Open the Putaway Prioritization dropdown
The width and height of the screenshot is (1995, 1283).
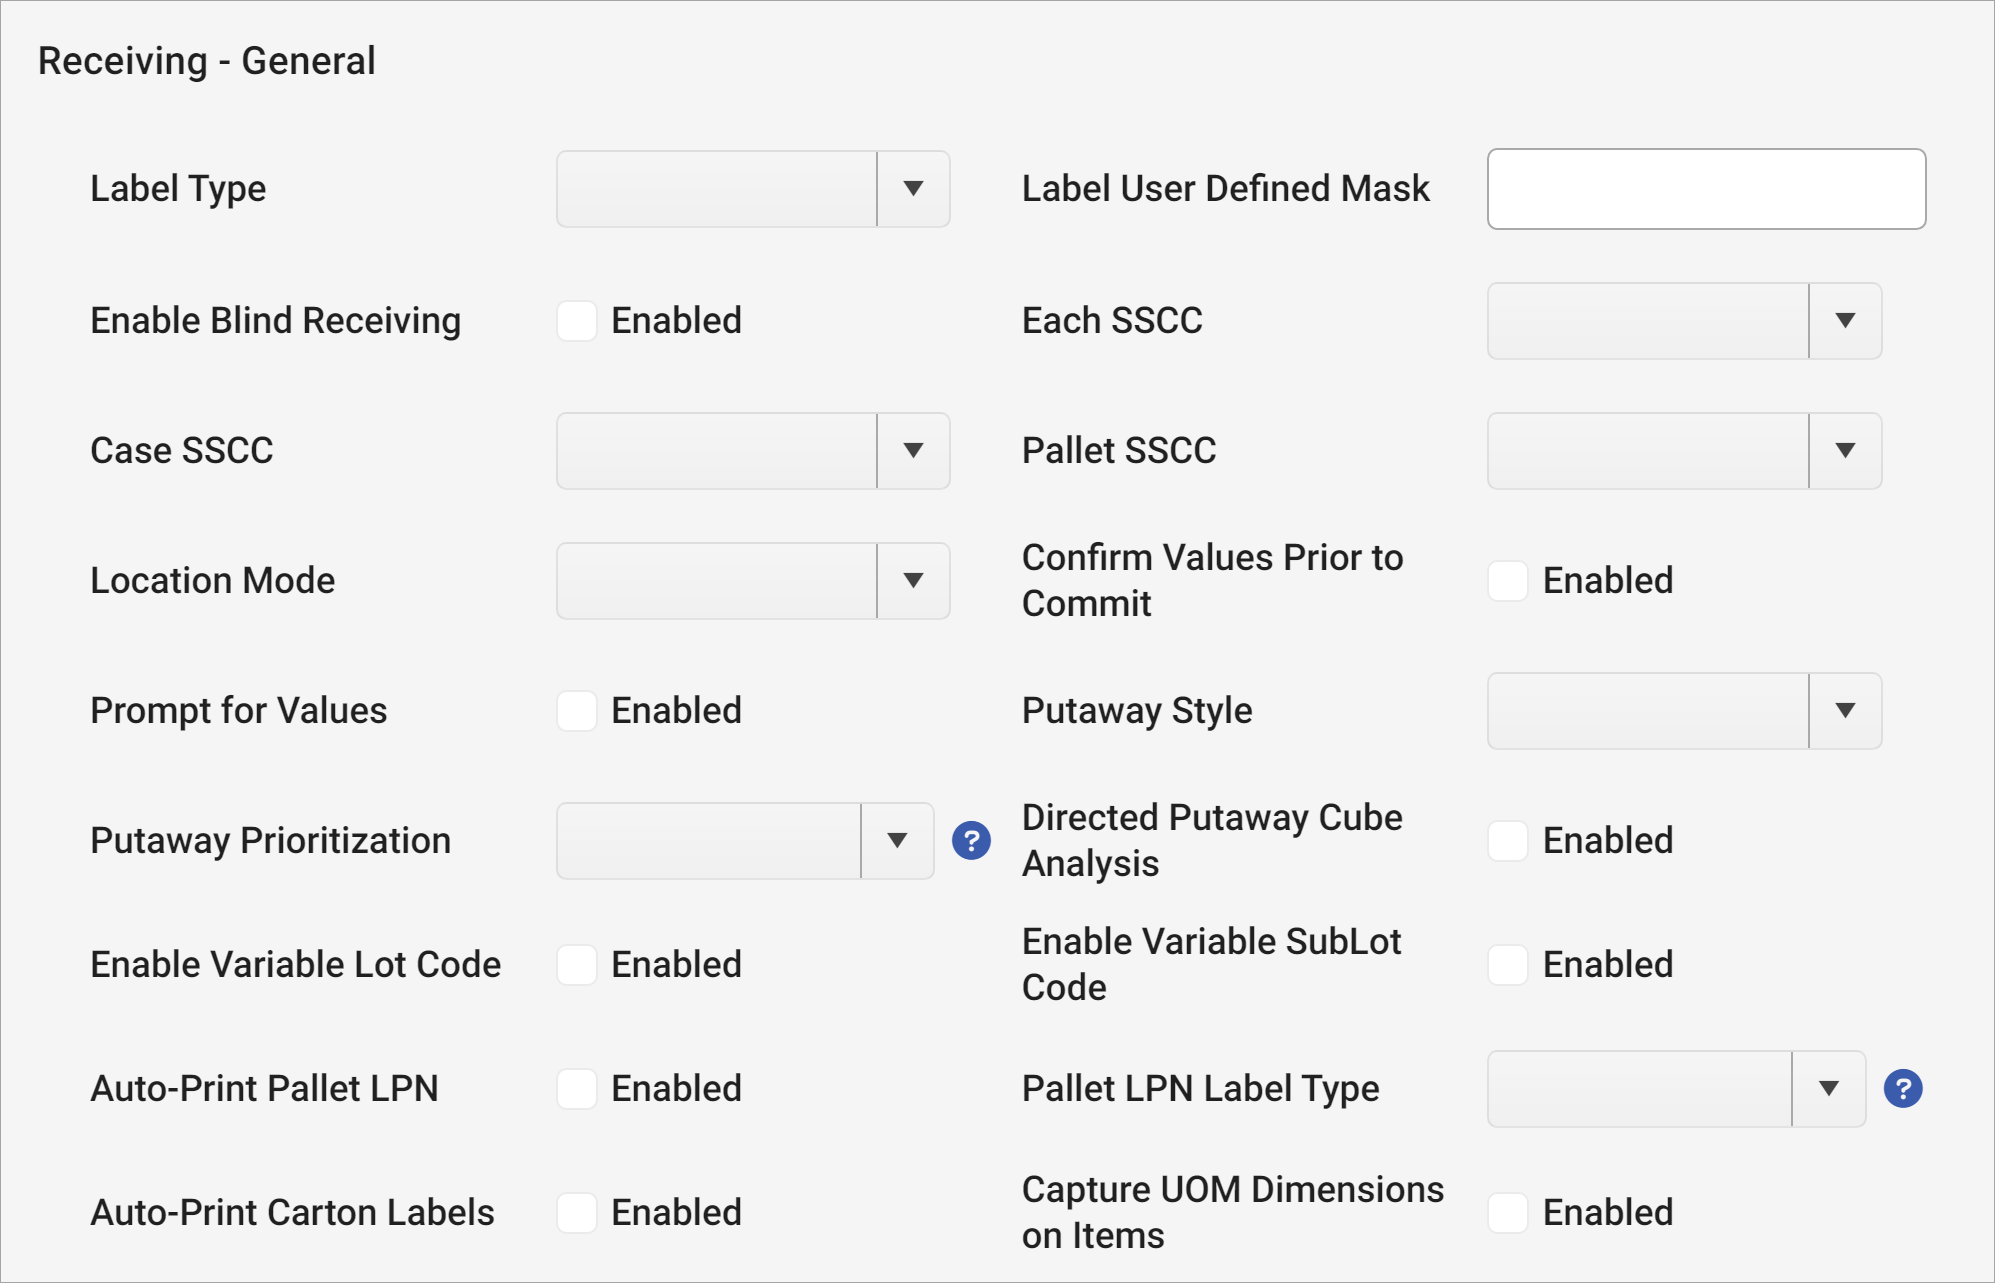coord(896,841)
